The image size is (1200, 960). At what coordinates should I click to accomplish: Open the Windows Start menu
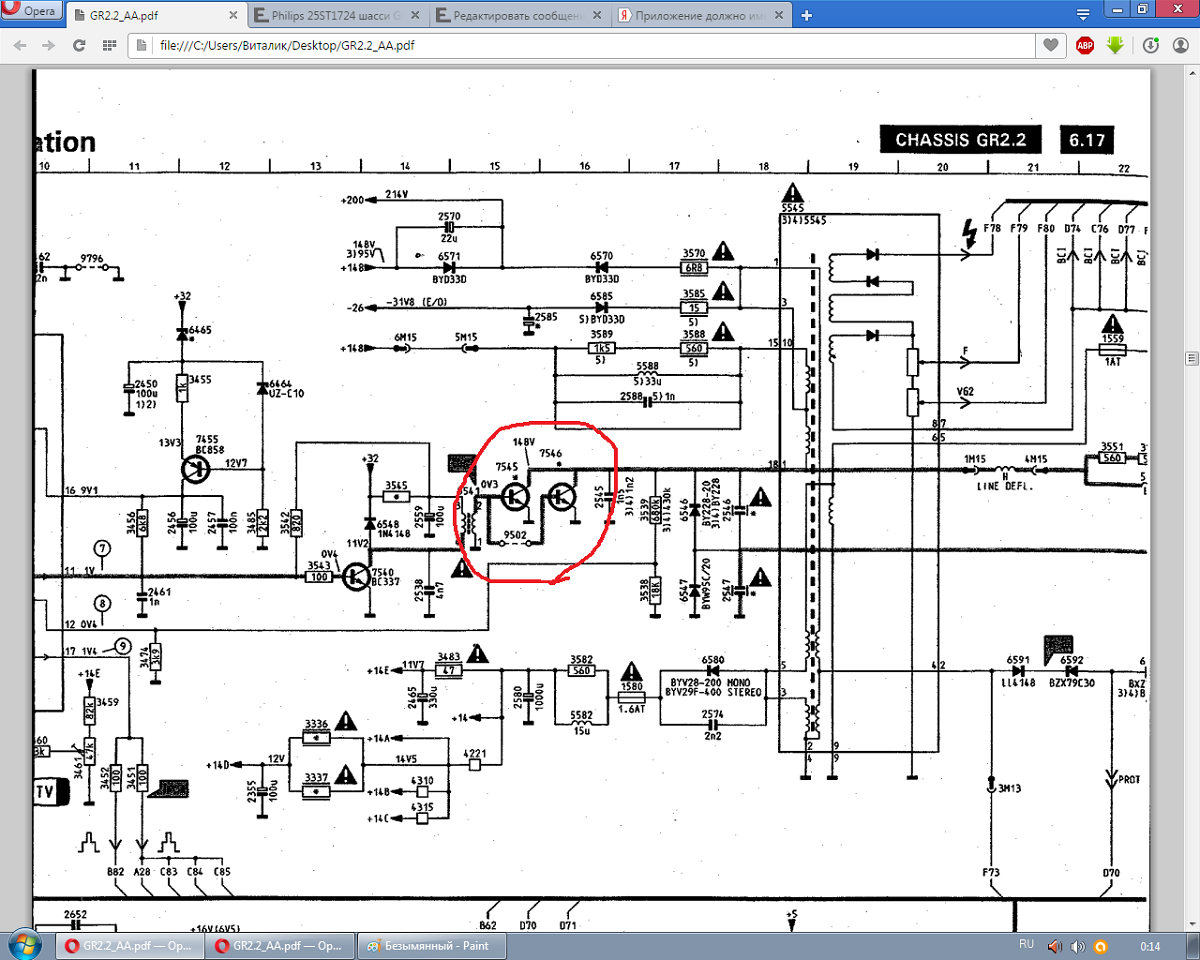23,945
